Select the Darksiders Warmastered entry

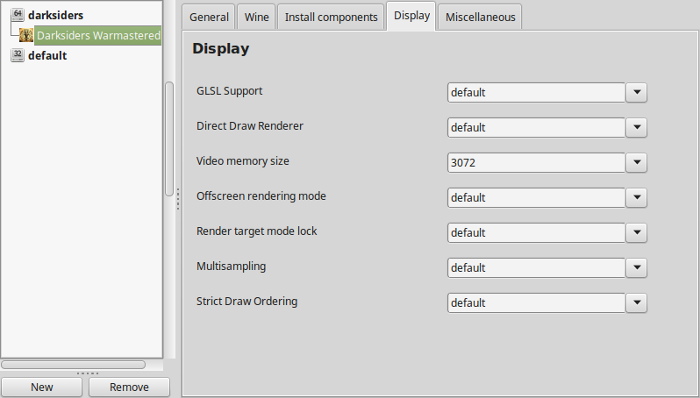98,35
